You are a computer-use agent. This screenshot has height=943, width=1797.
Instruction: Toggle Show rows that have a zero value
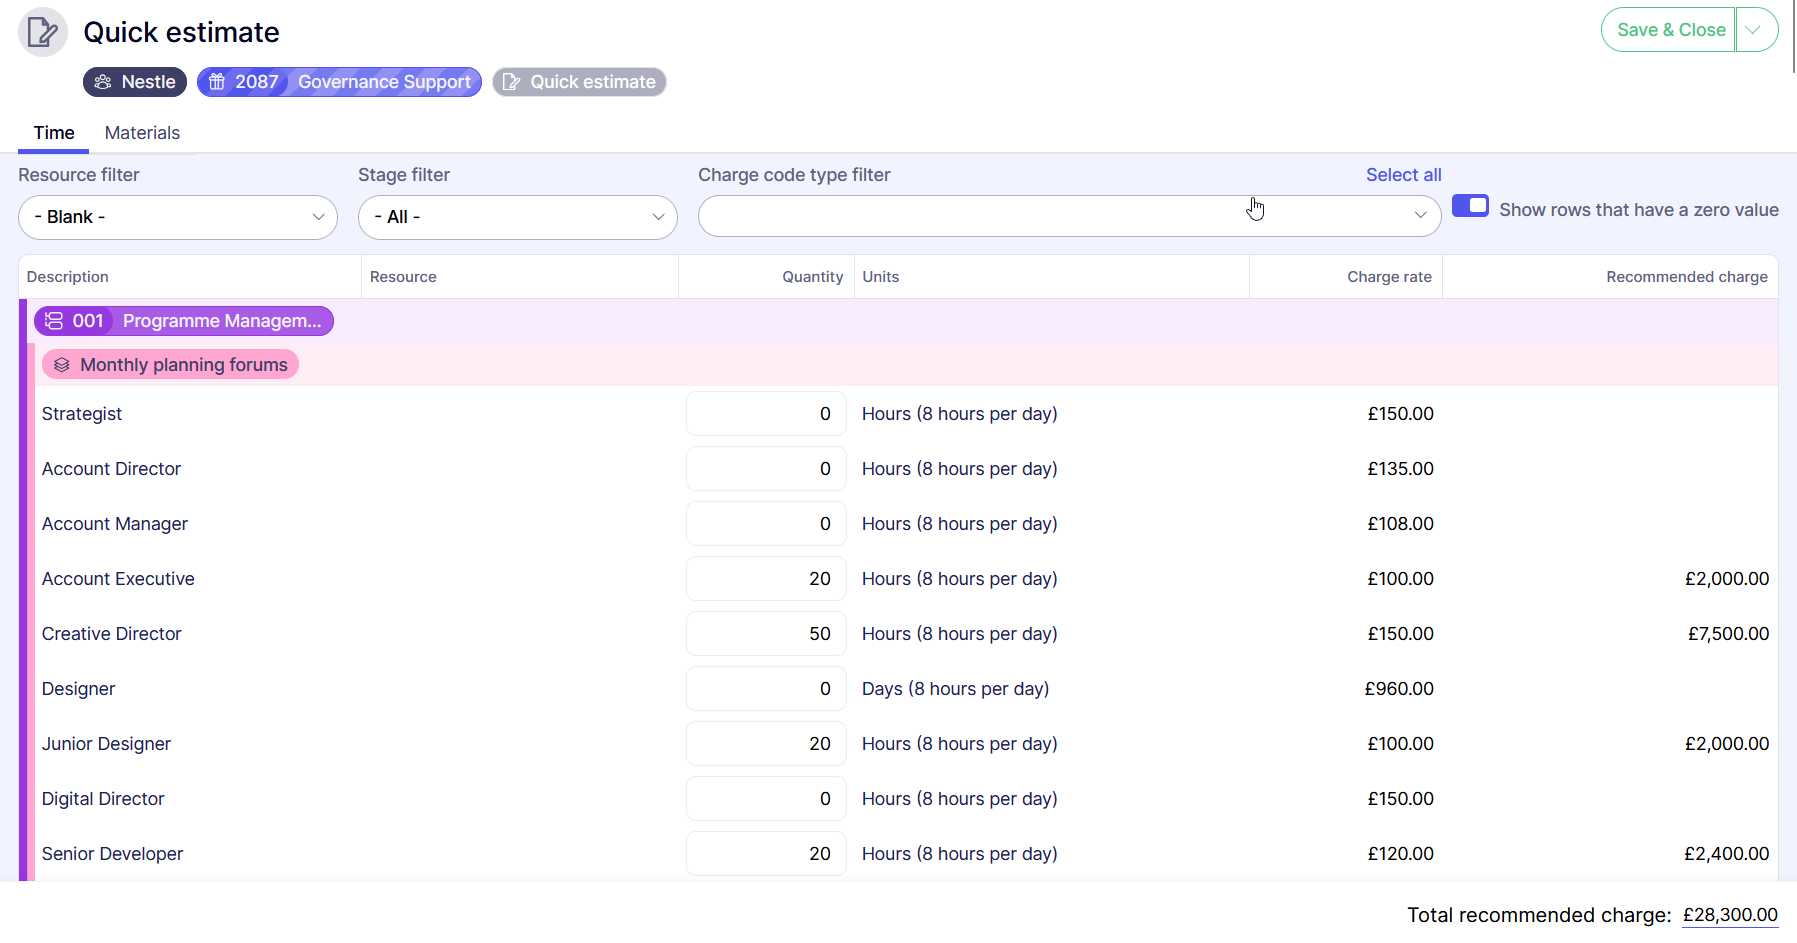(x=1470, y=206)
